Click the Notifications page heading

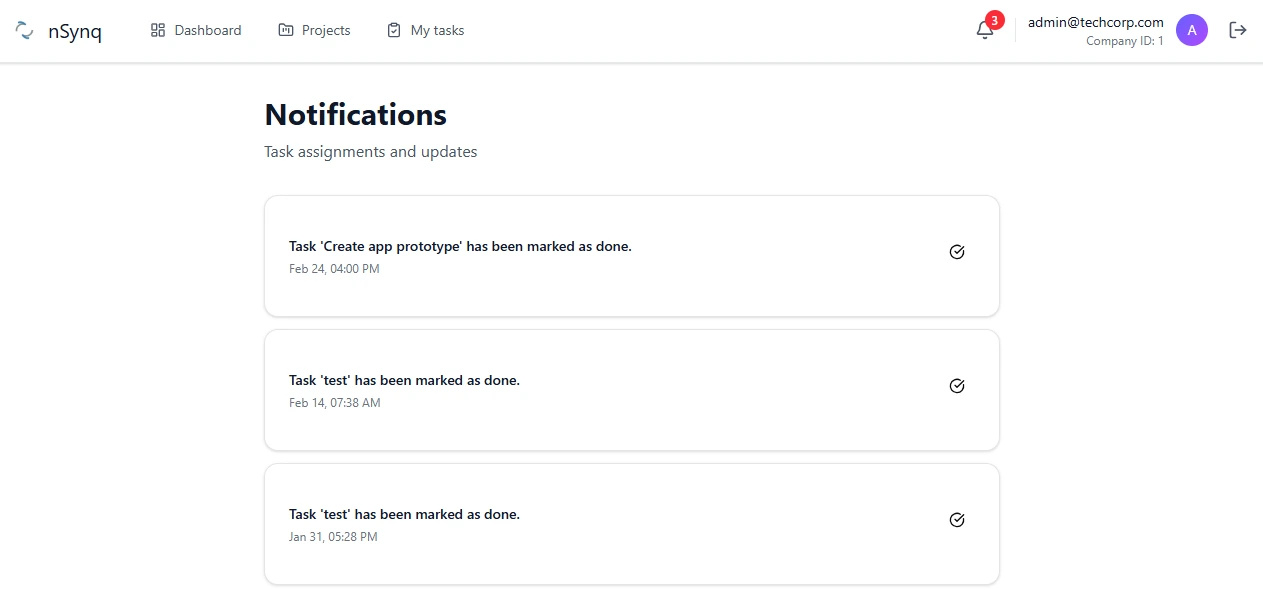[x=355, y=114]
